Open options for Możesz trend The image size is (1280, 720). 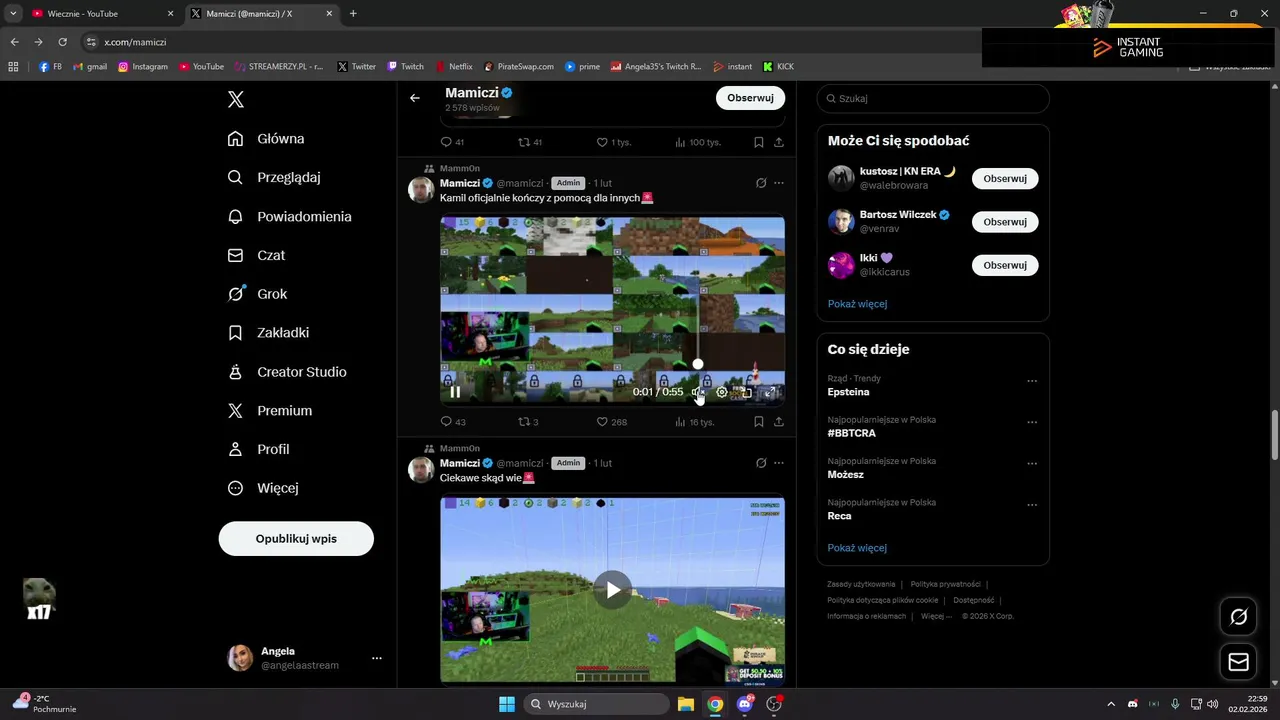(1032, 464)
